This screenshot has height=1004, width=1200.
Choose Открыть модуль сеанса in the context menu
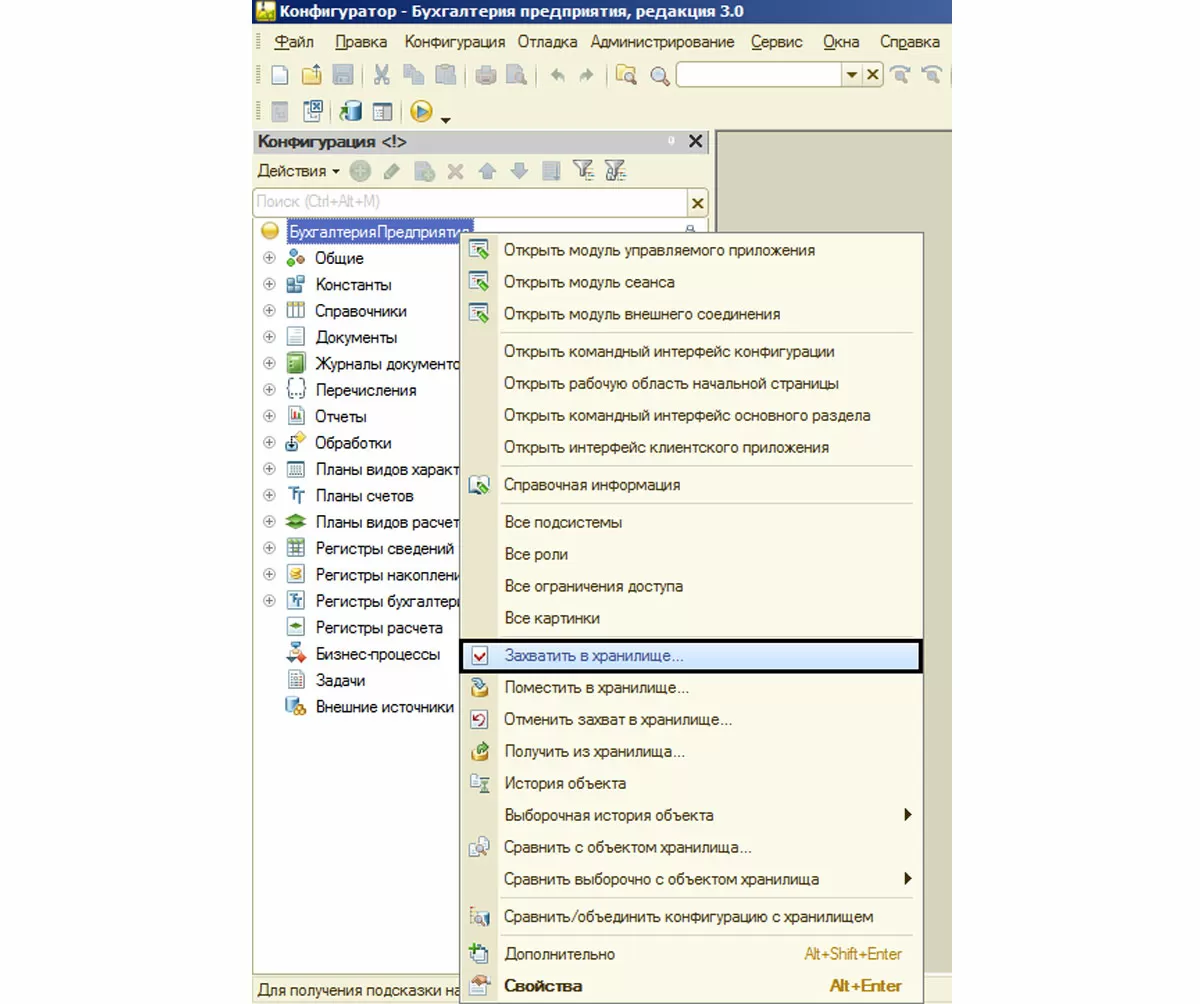point(690,282)
